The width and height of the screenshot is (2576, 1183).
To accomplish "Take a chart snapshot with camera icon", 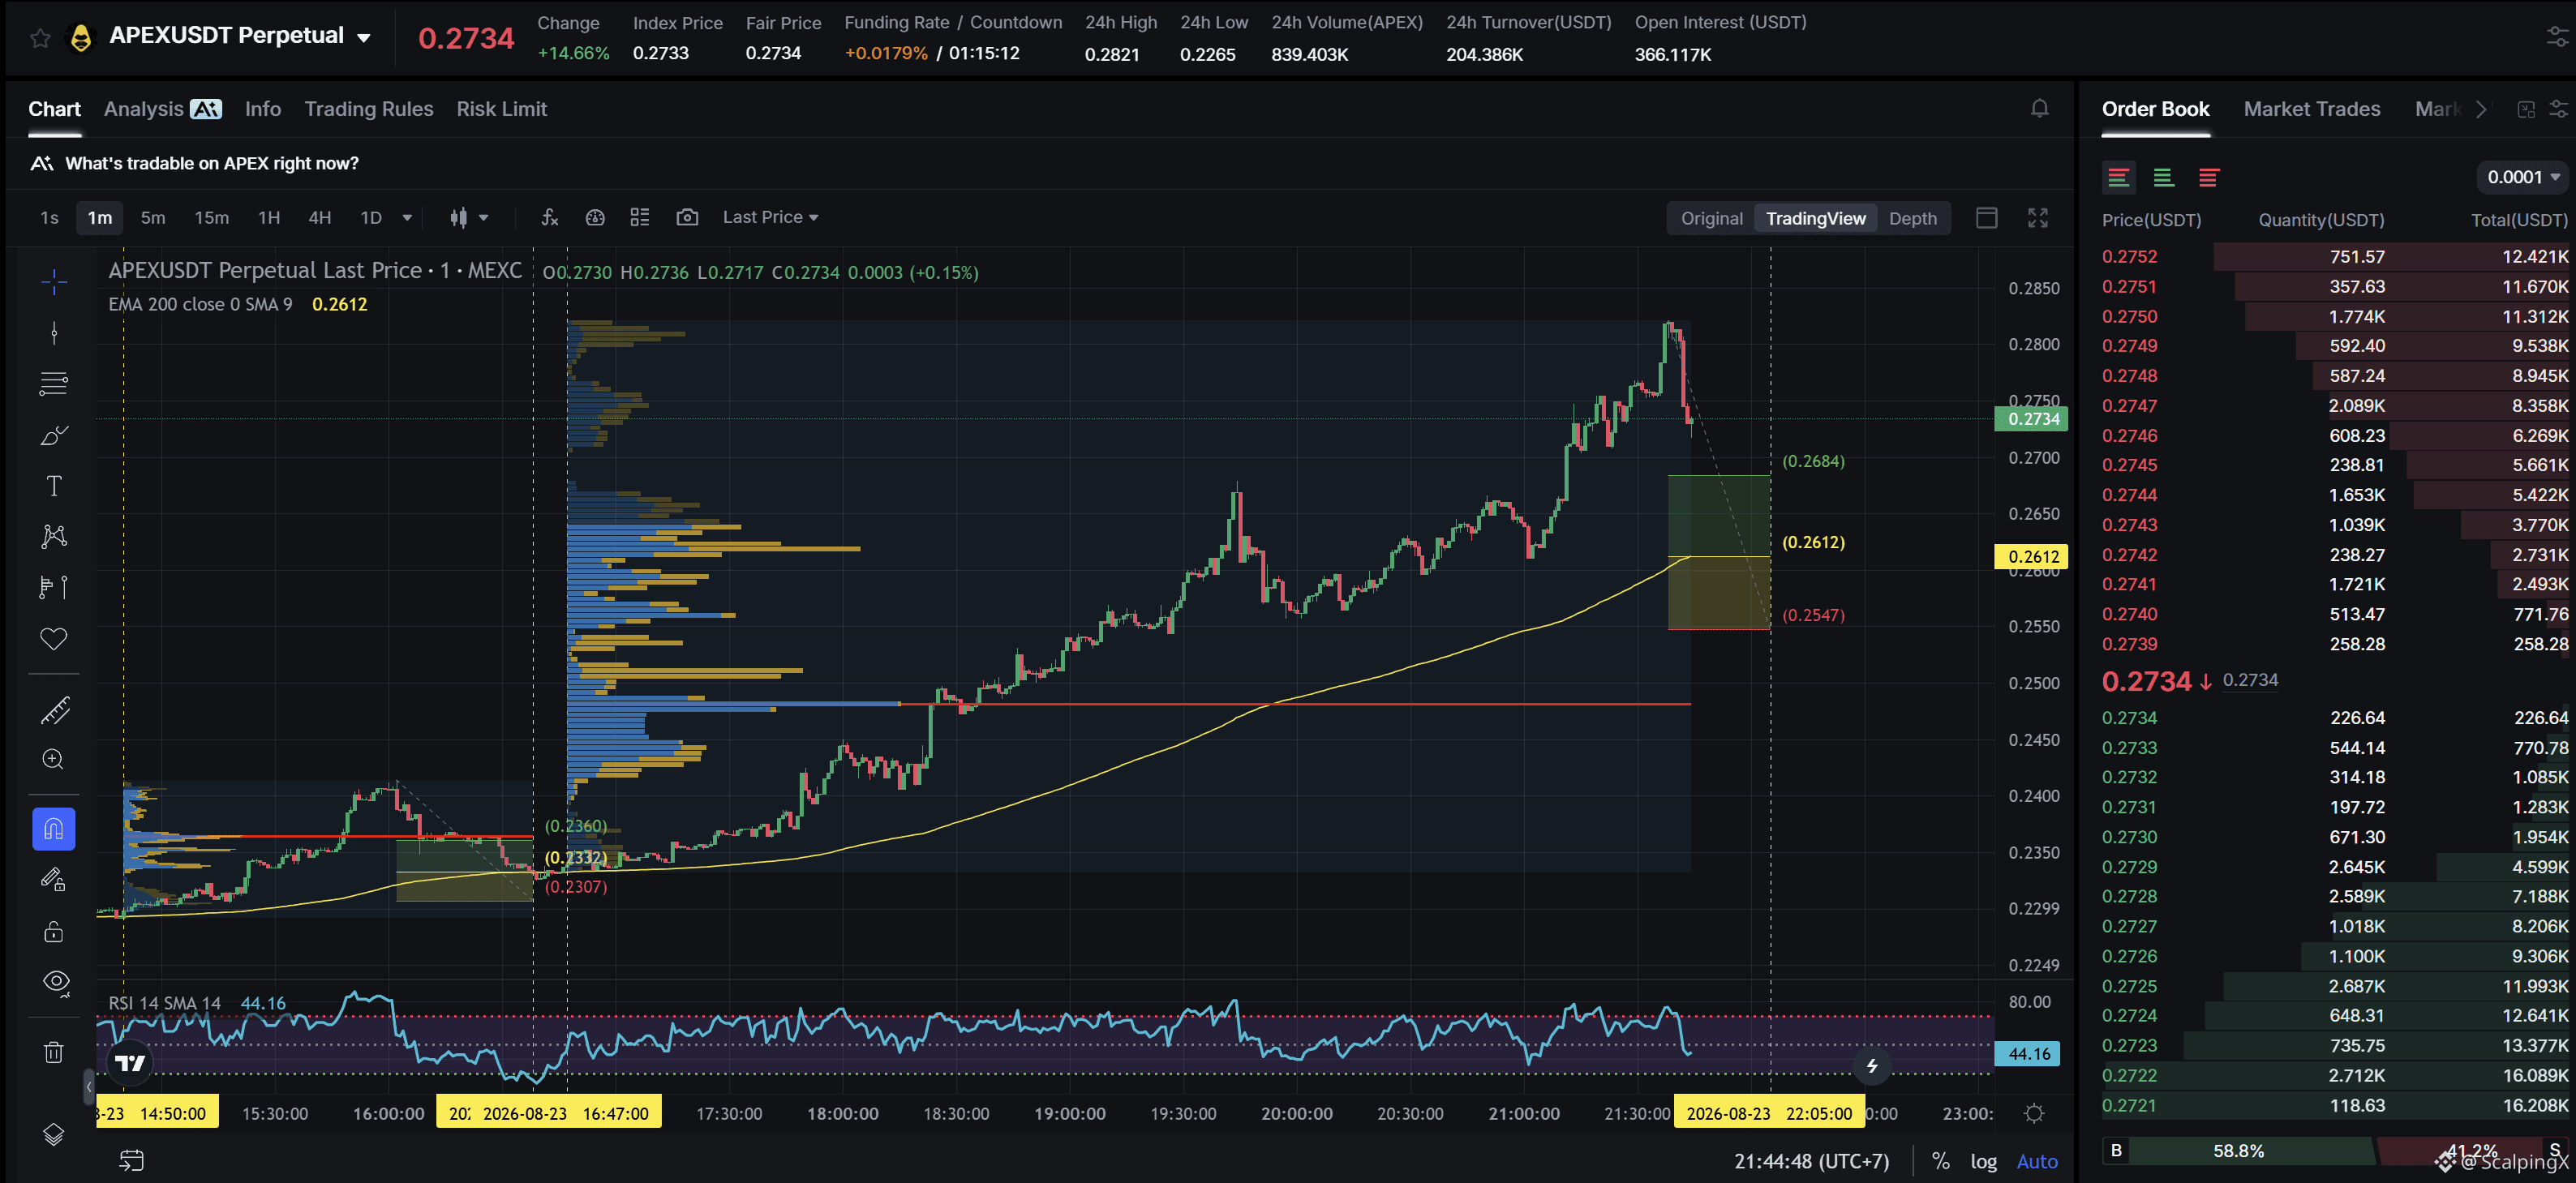I will pyautogui.click(x=687, y=217).
